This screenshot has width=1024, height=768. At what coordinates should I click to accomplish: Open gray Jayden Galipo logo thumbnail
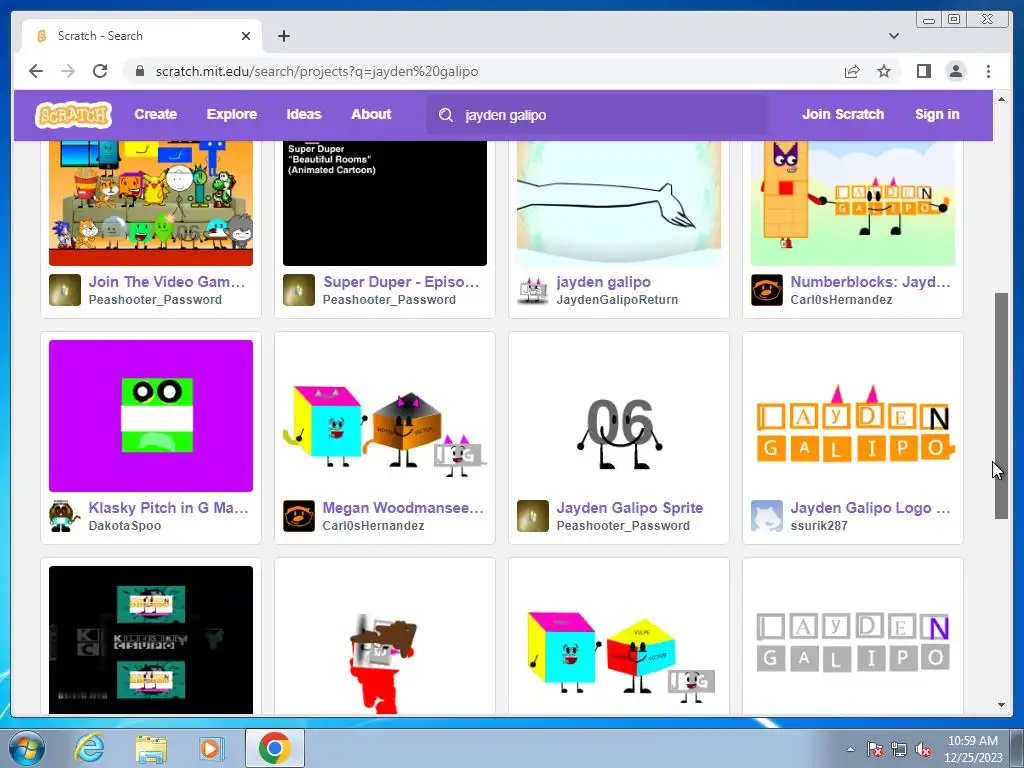coord(853,640)
